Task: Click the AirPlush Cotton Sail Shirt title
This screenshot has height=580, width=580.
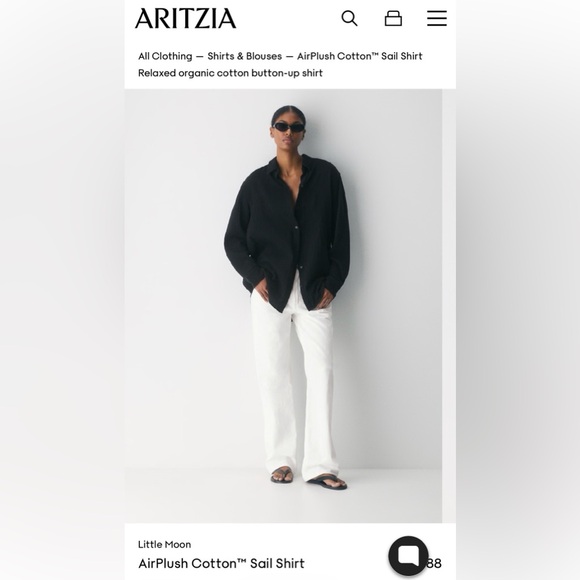Action: click(x=221, y=563)
